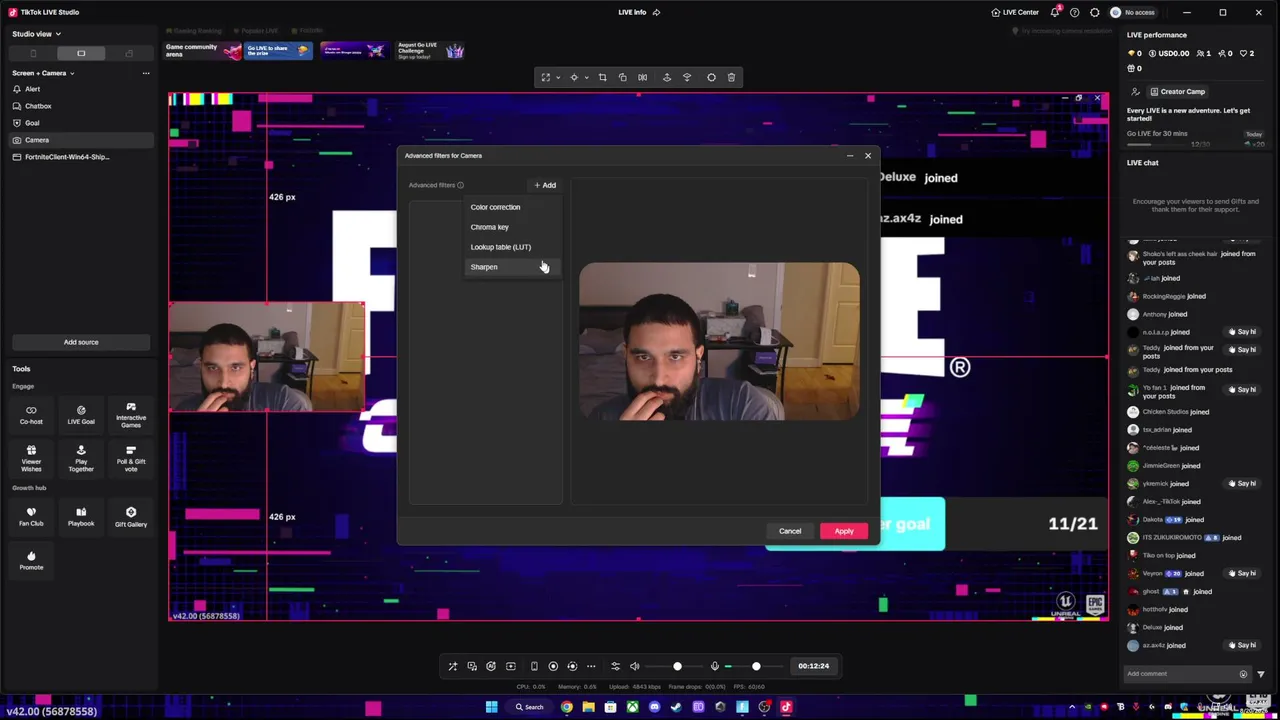The height and width of the screenshot is (720, 1280).
Task: Choose Sharpen filter
Action: pyautogui.click(x=512, y=267)
